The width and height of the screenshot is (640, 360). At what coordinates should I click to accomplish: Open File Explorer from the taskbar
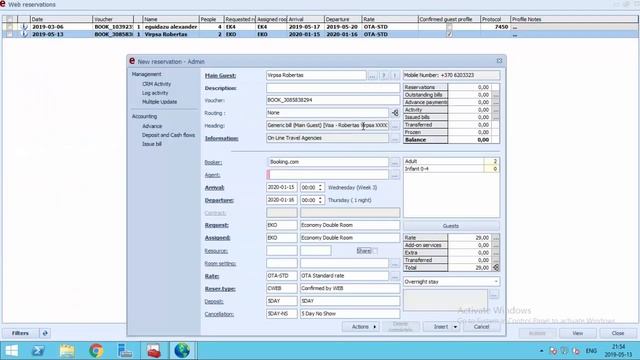pyautogui.click(x=67, y=351)
